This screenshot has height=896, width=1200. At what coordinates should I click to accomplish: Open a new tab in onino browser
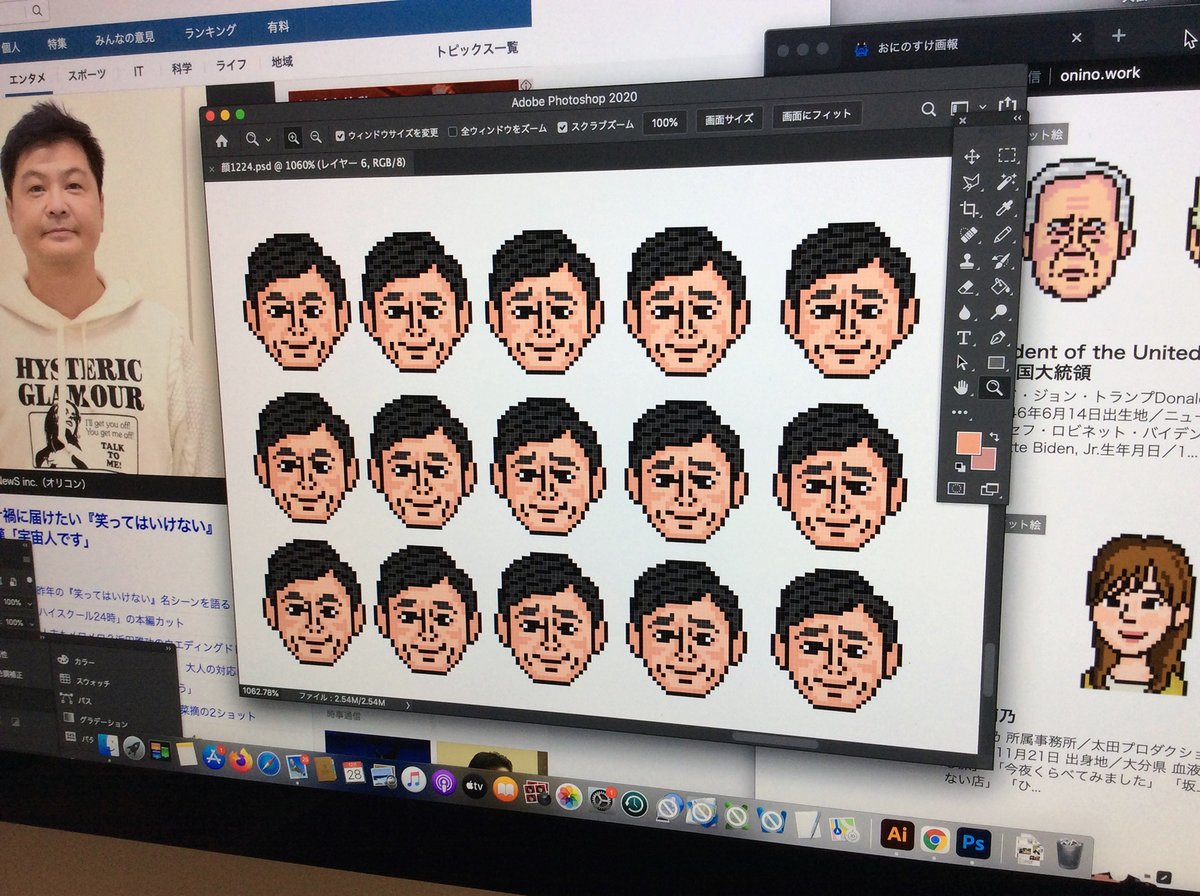pos(1118,35)
